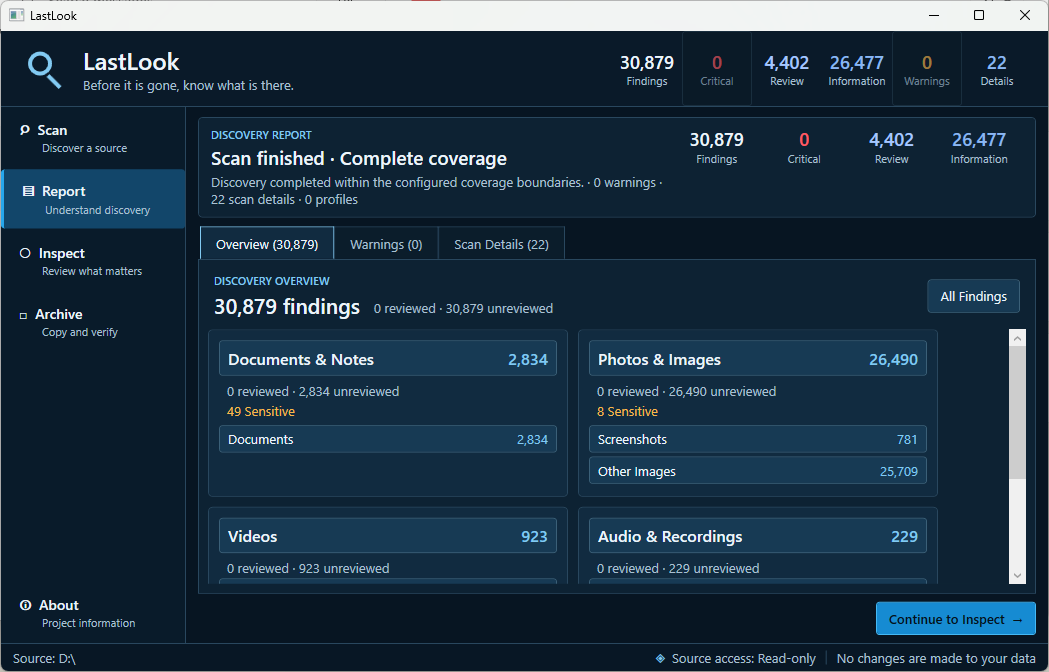Click the report panel Information 26,477 stat

pyautogui.click(x=979, y=148)
